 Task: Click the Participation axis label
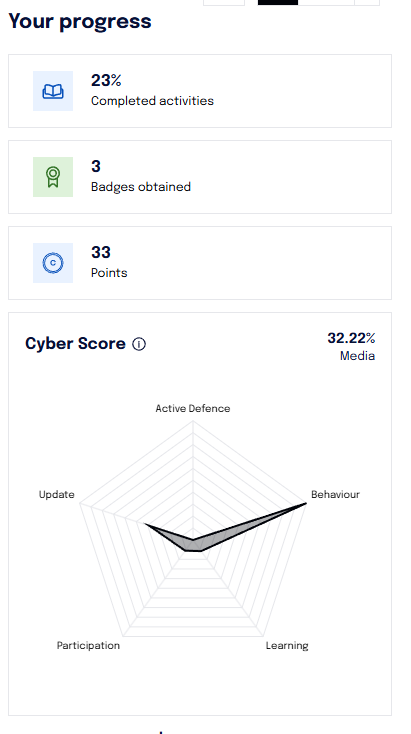(88, 646)
